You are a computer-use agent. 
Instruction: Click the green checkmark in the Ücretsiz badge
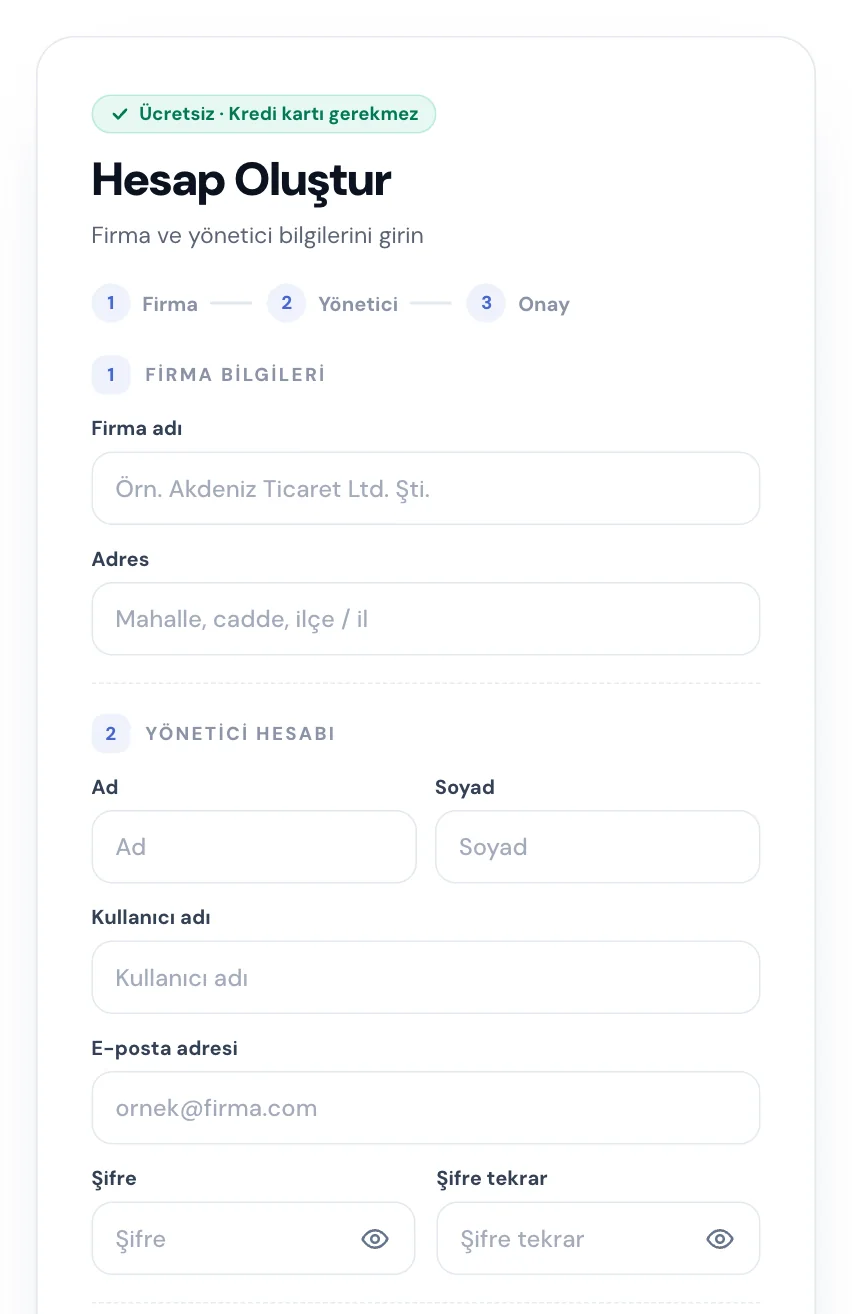coord(120,114)
